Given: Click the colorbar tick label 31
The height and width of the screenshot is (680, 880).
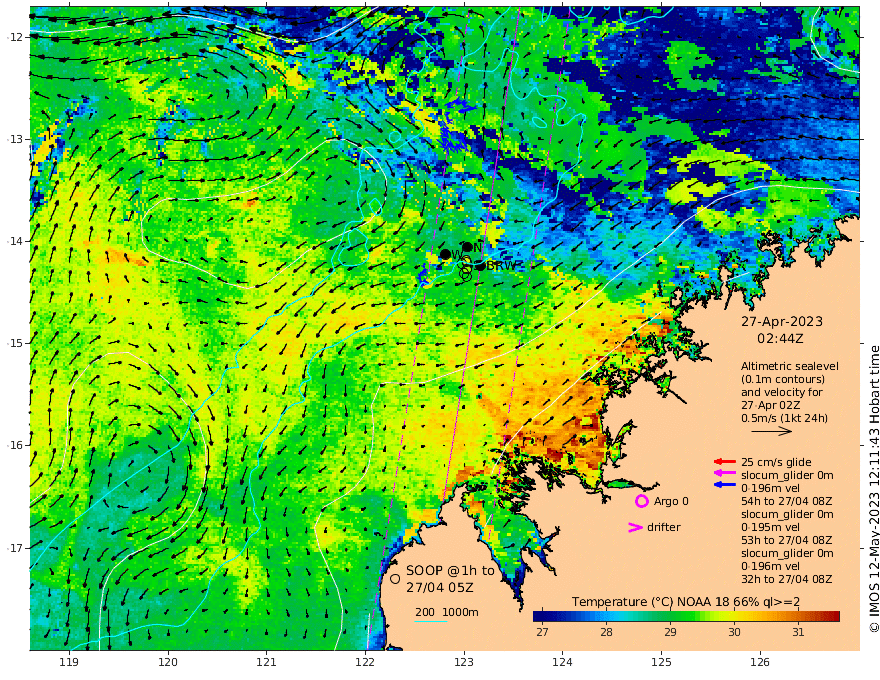Looking at the screenshot, I should [798, 632].
